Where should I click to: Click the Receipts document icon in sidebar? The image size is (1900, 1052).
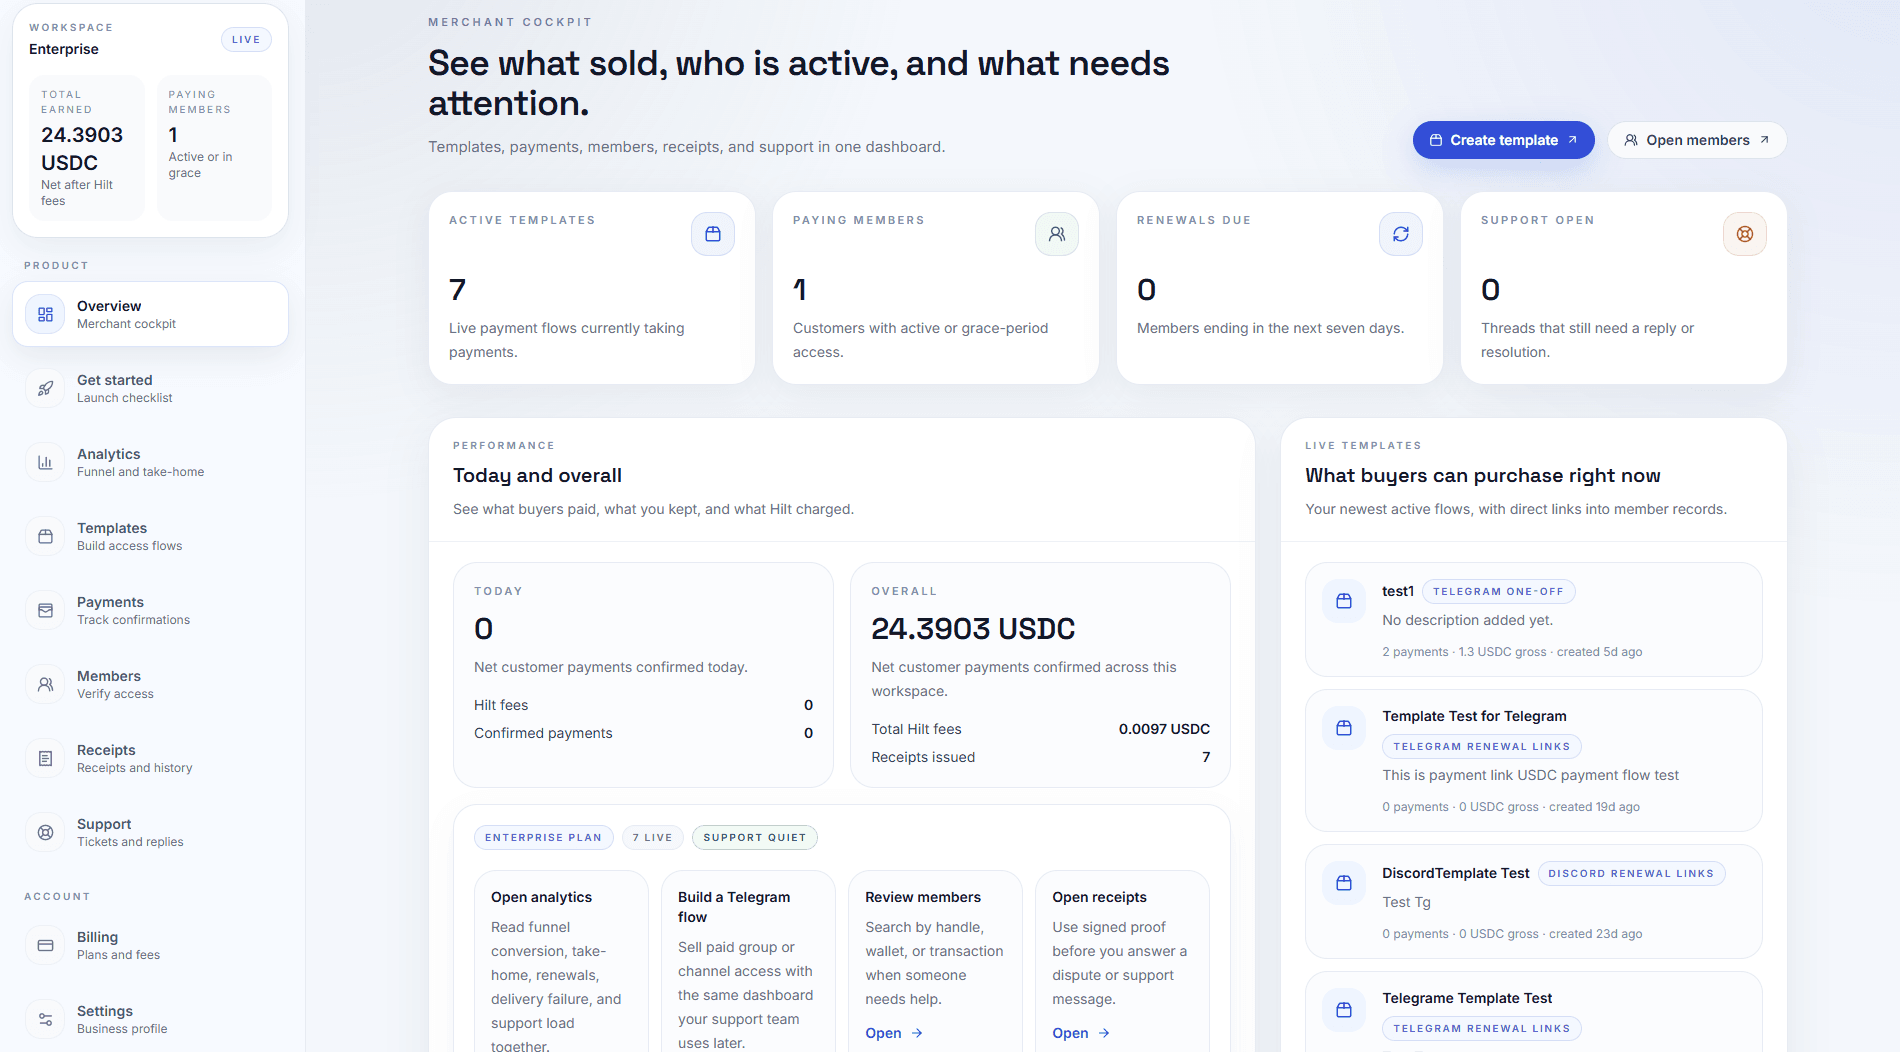45,758
